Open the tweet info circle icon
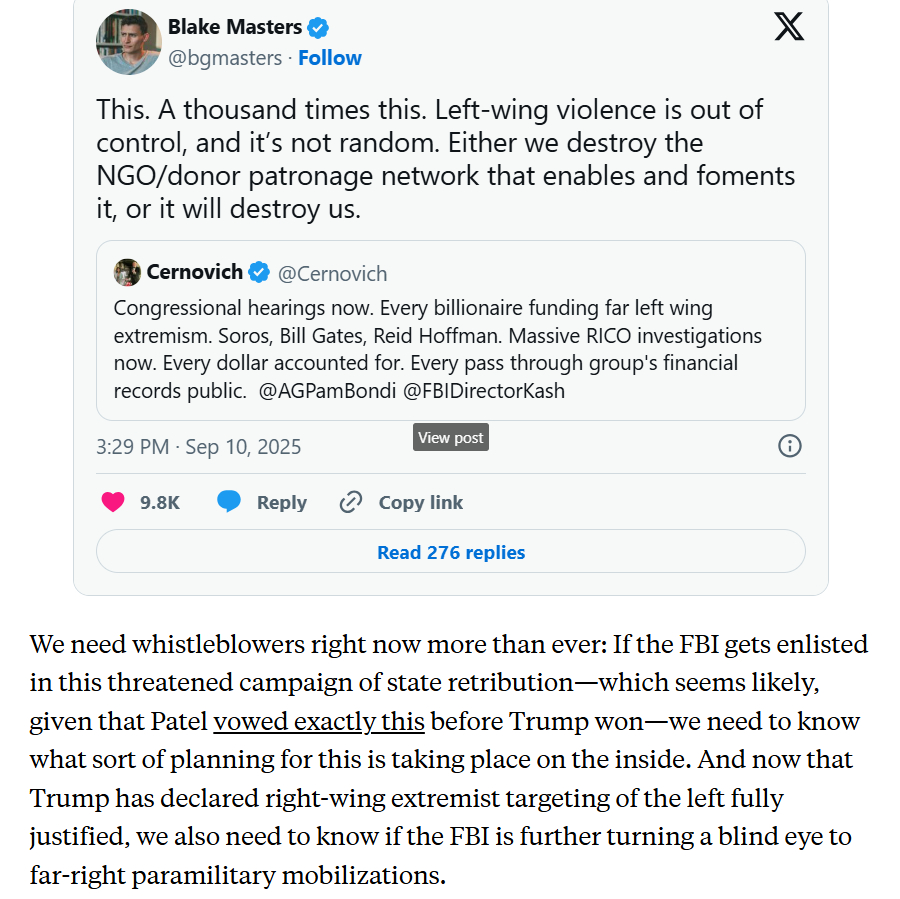The image size is (900, 899). point(789,446)
